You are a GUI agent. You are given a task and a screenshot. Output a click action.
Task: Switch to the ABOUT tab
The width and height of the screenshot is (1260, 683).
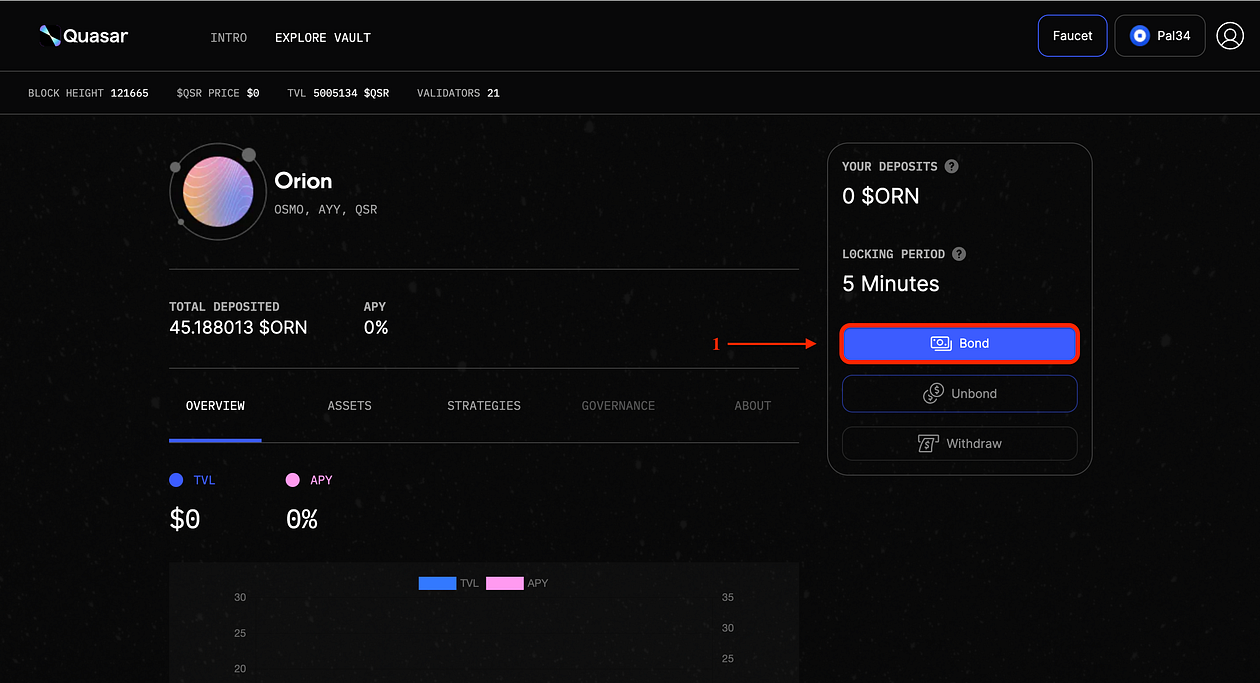point(753,406)
